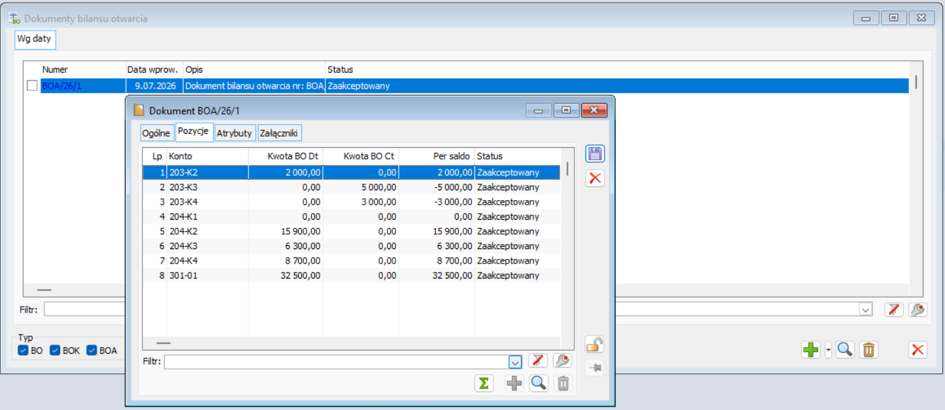The height and width of the screenshot is (410, 945).
Task: Open the dropdown arrow beside the green plus
Action: pyautogui.click(x=827, y=349)
